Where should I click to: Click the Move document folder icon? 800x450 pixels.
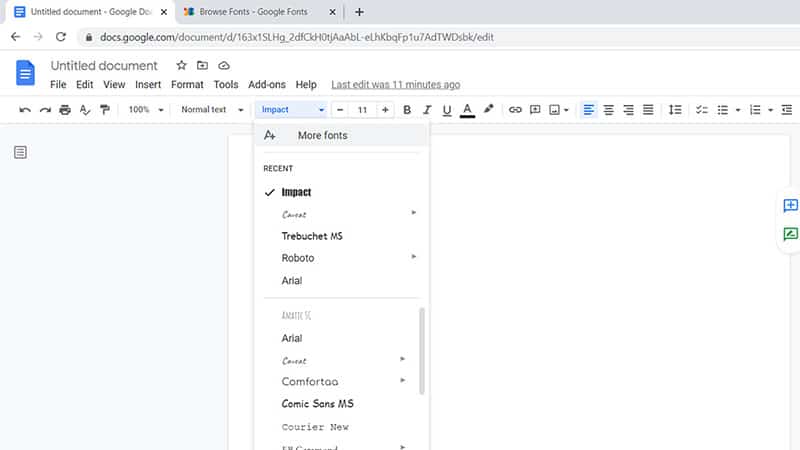pos(203,65)
